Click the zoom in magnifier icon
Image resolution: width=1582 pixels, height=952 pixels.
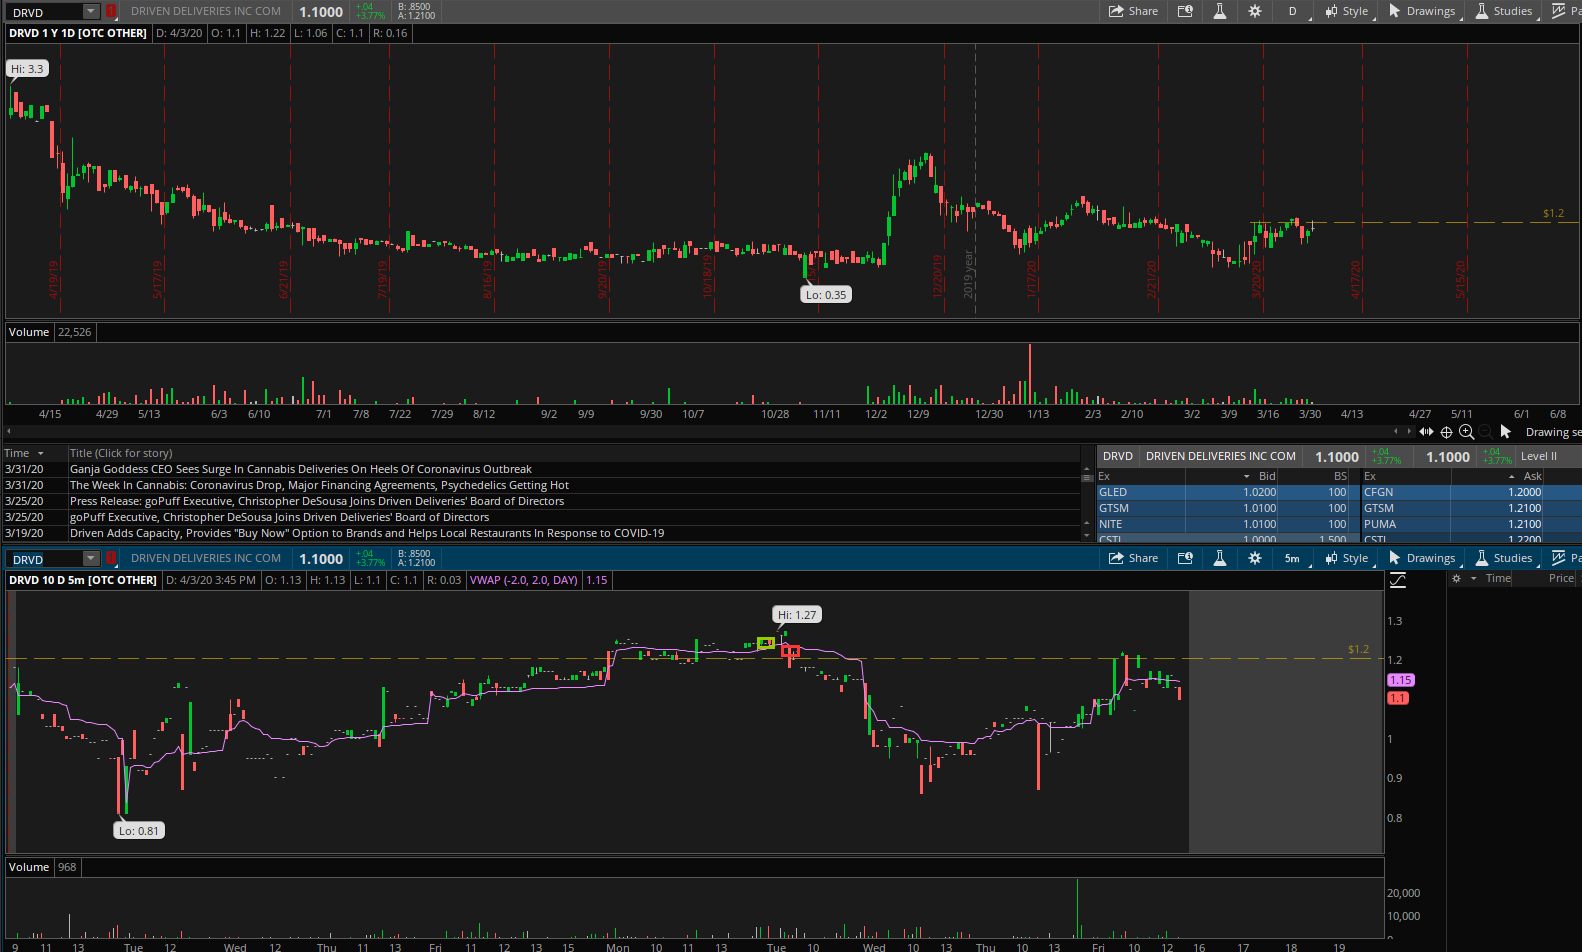coord(1466,432)
